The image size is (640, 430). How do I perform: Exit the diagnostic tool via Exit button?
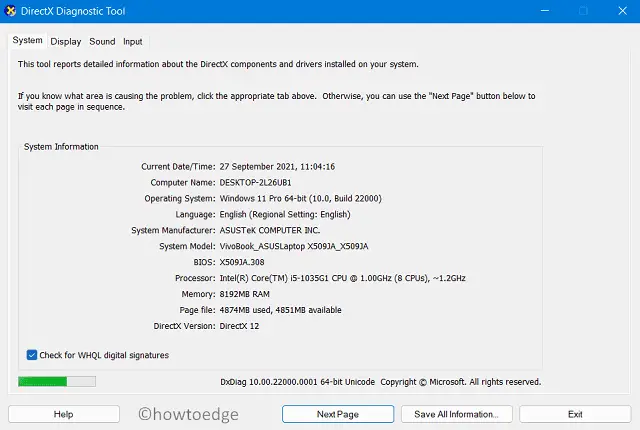pos(574,414)
